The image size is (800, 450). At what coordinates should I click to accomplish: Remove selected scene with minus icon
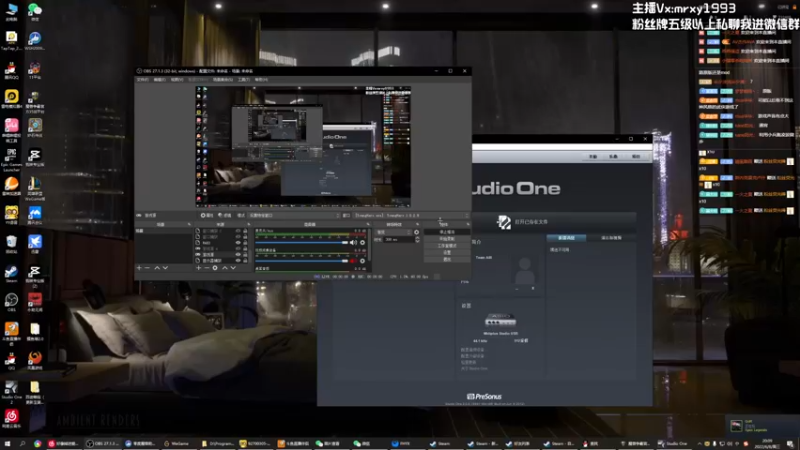[x=147, y=267]
